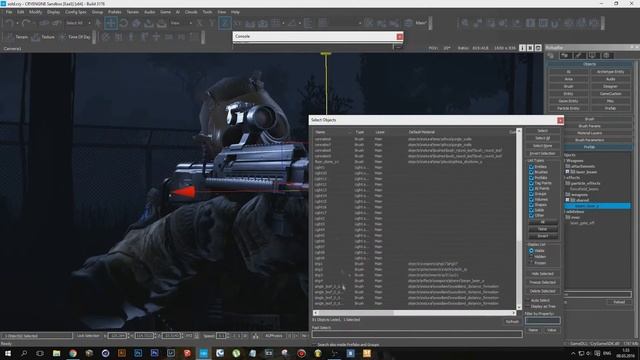Open Windows search from the taskbar

click(24, 353)
